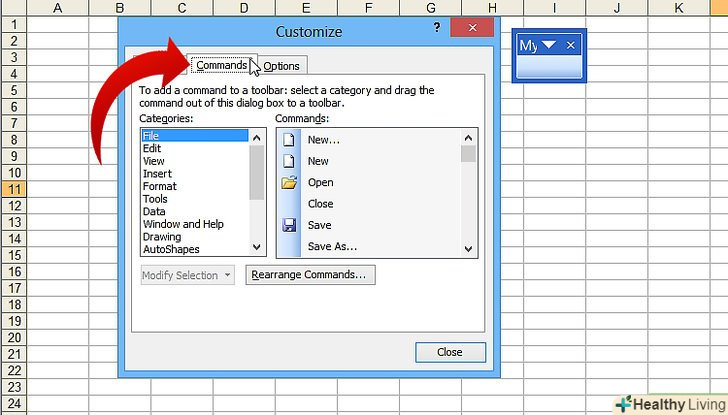This screenshot has width=728, height=415.
Task: Click the Save floppy disk icon
Action: pyautogui.click(x=289, y=225)
